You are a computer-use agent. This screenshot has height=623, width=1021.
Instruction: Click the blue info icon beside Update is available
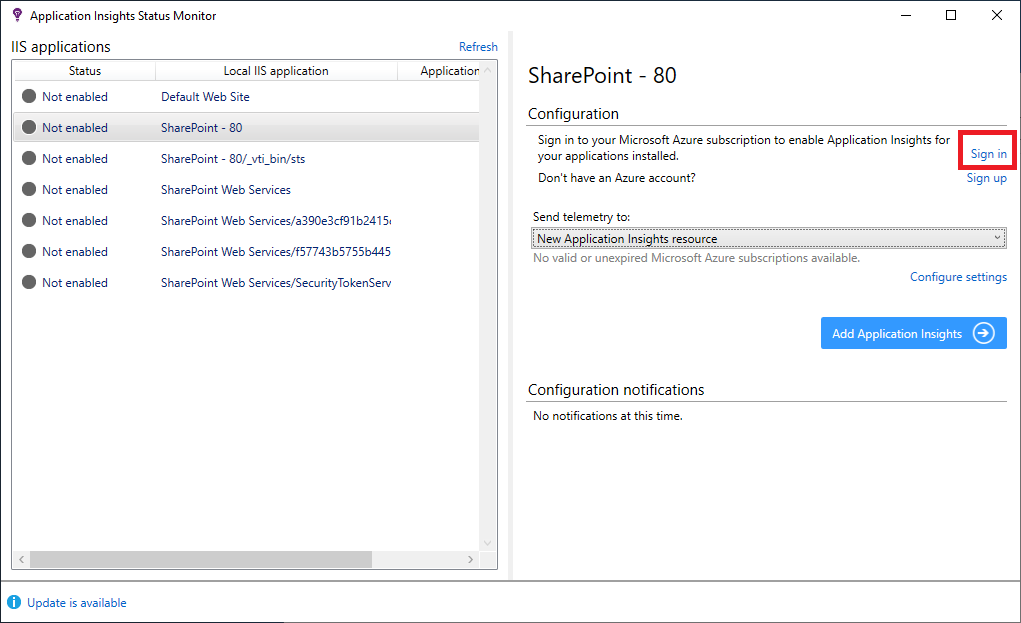point(14,602)
